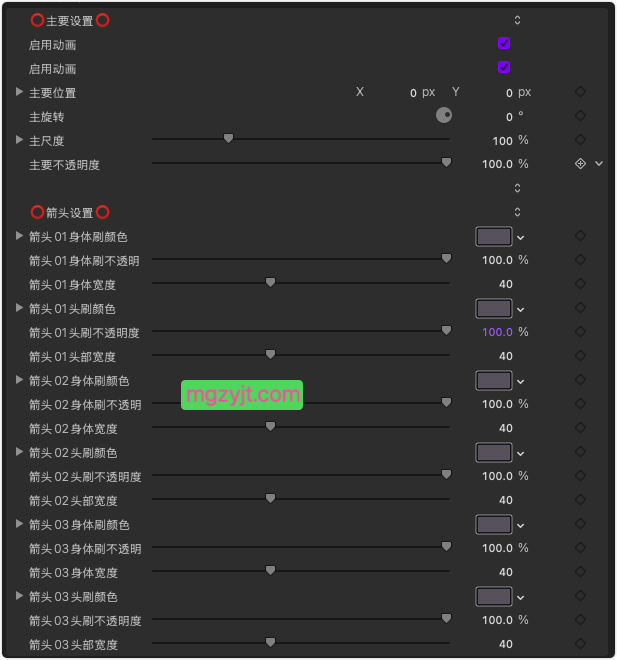Click the 主旋转 degree value field
This screenshot has height=660, width=617.
[x=509, y=117]
